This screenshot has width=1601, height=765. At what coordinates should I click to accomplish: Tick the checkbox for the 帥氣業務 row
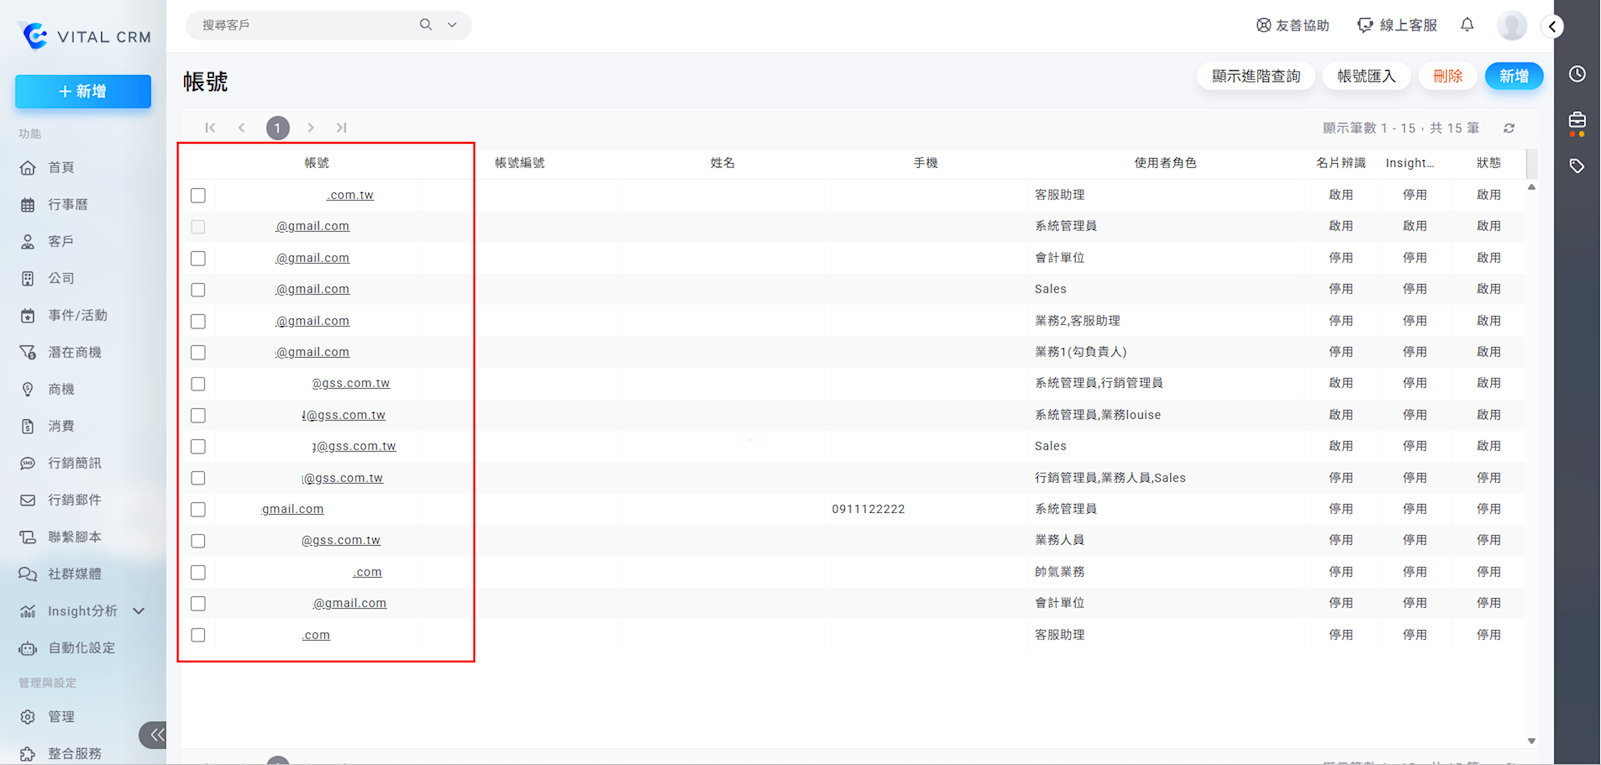(198, 573)
